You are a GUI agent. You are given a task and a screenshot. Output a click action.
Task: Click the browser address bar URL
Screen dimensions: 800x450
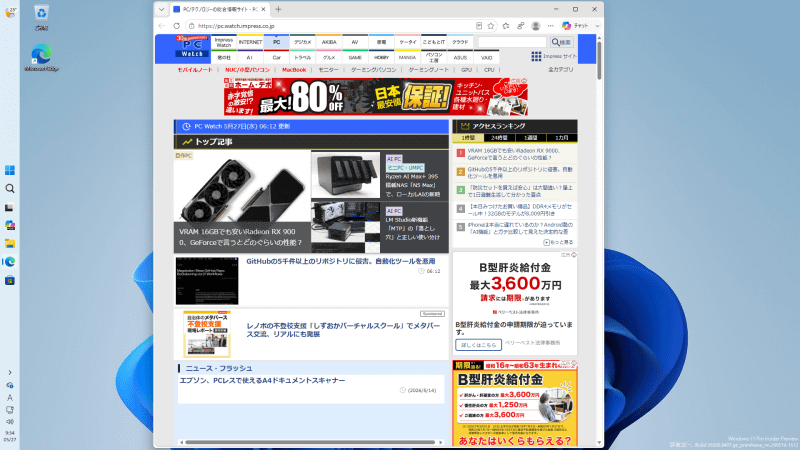[236, 26]
